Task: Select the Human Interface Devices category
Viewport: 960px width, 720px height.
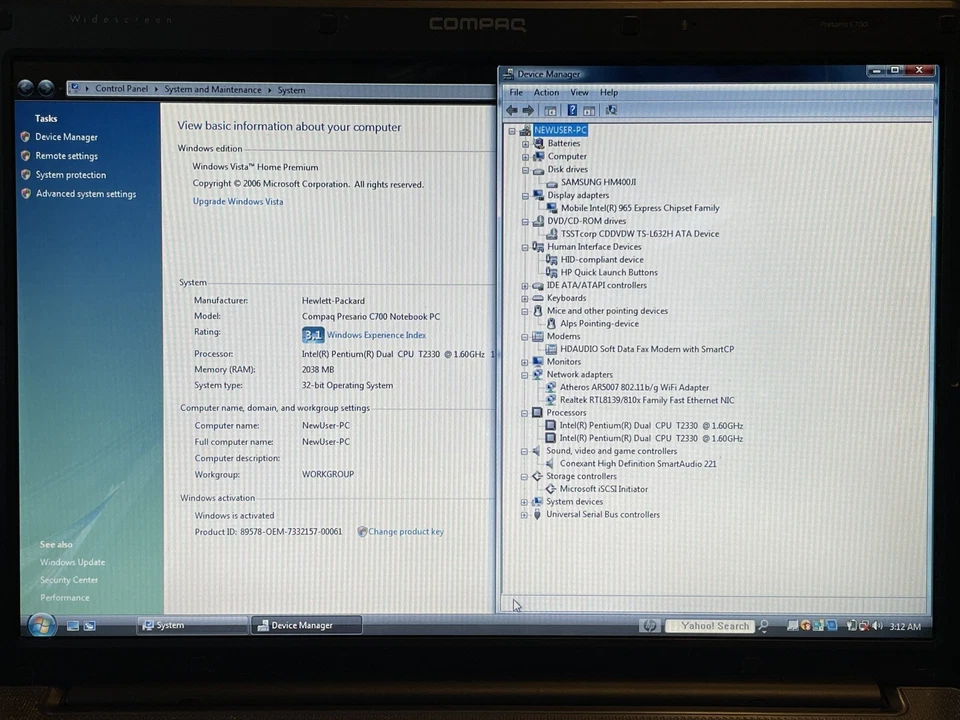Action: click(594, 247)
